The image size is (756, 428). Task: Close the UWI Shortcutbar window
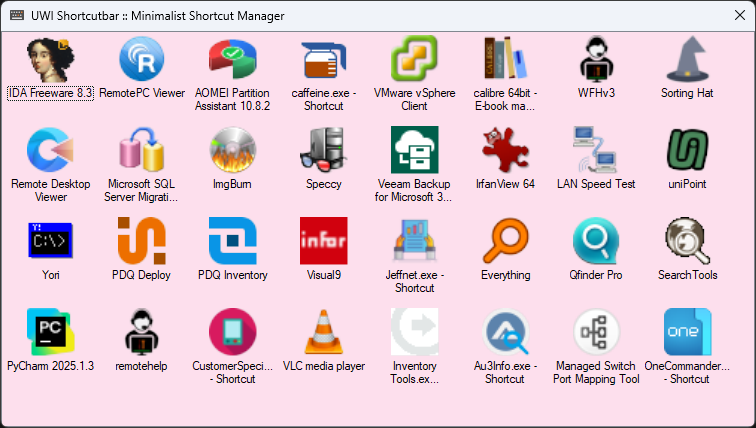click(x=740, y=15)
